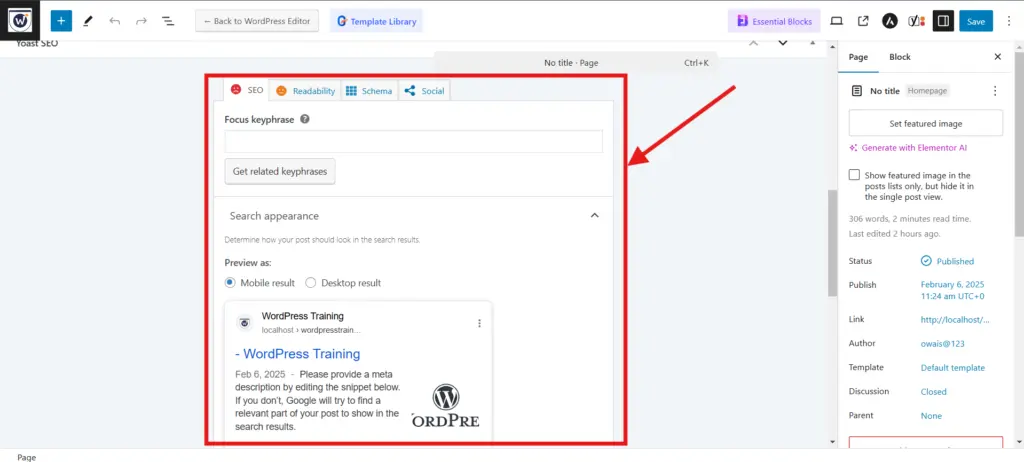Open the View Page external link icon
Screen dimensions: 1024x462
(863, 21)
